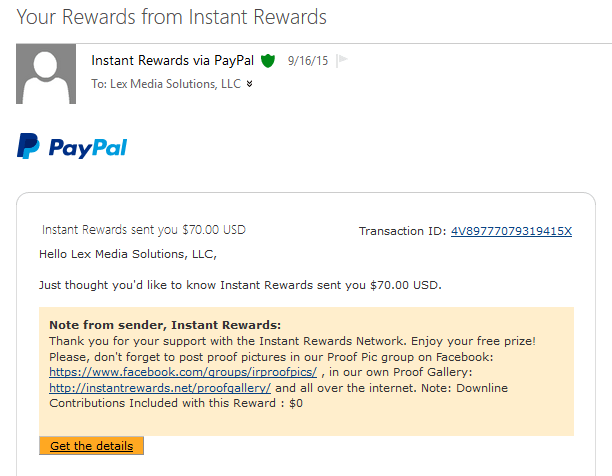612x476 pixels.
Task: Click recipient Lex Media Solutions, LLC
Action: coord(176,84)
